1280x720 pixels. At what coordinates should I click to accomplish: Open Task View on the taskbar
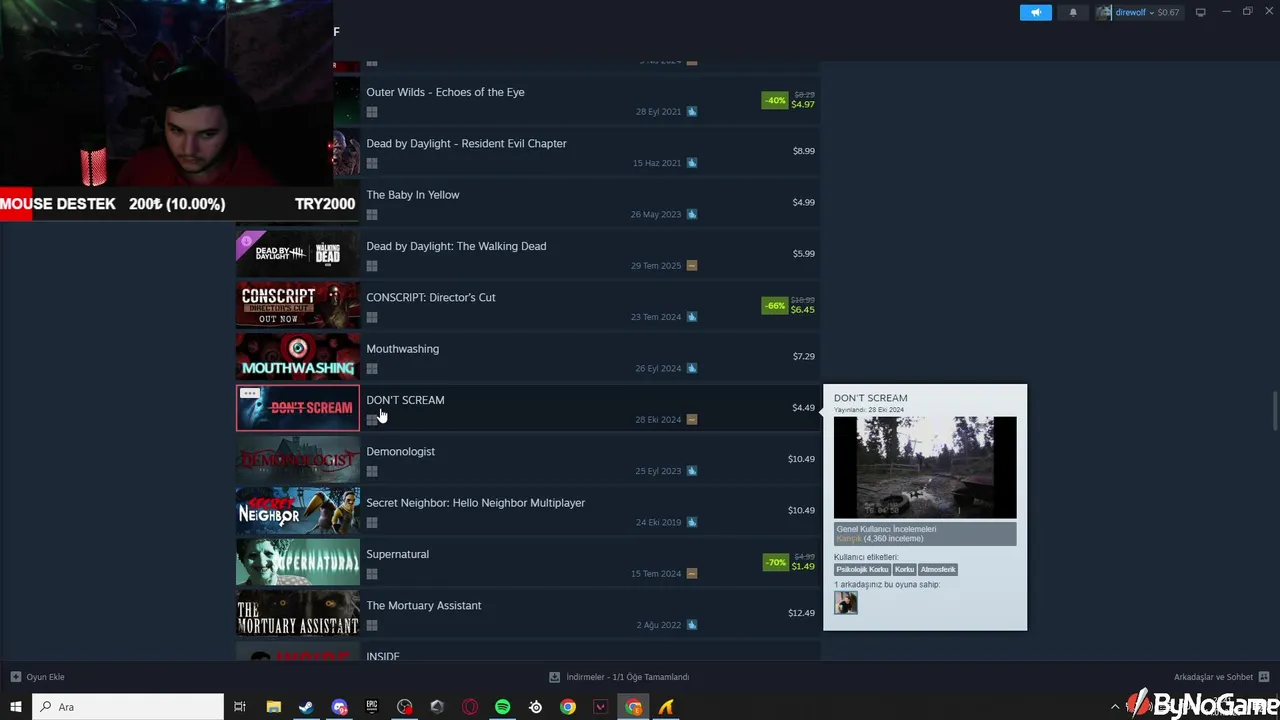click(240, 707)
